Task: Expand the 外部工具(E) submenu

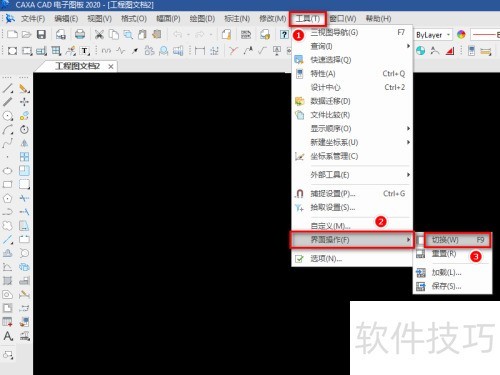Action: 352,175
